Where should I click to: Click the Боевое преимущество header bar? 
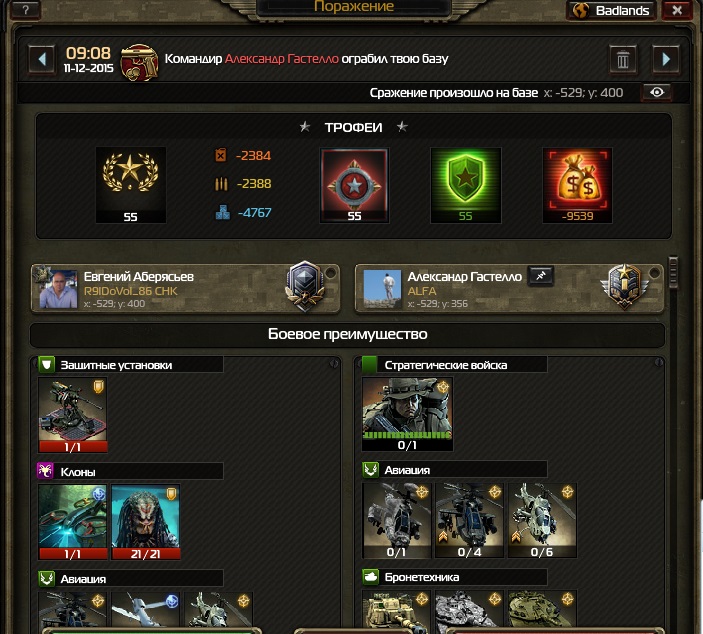click(x=347, y=334)
